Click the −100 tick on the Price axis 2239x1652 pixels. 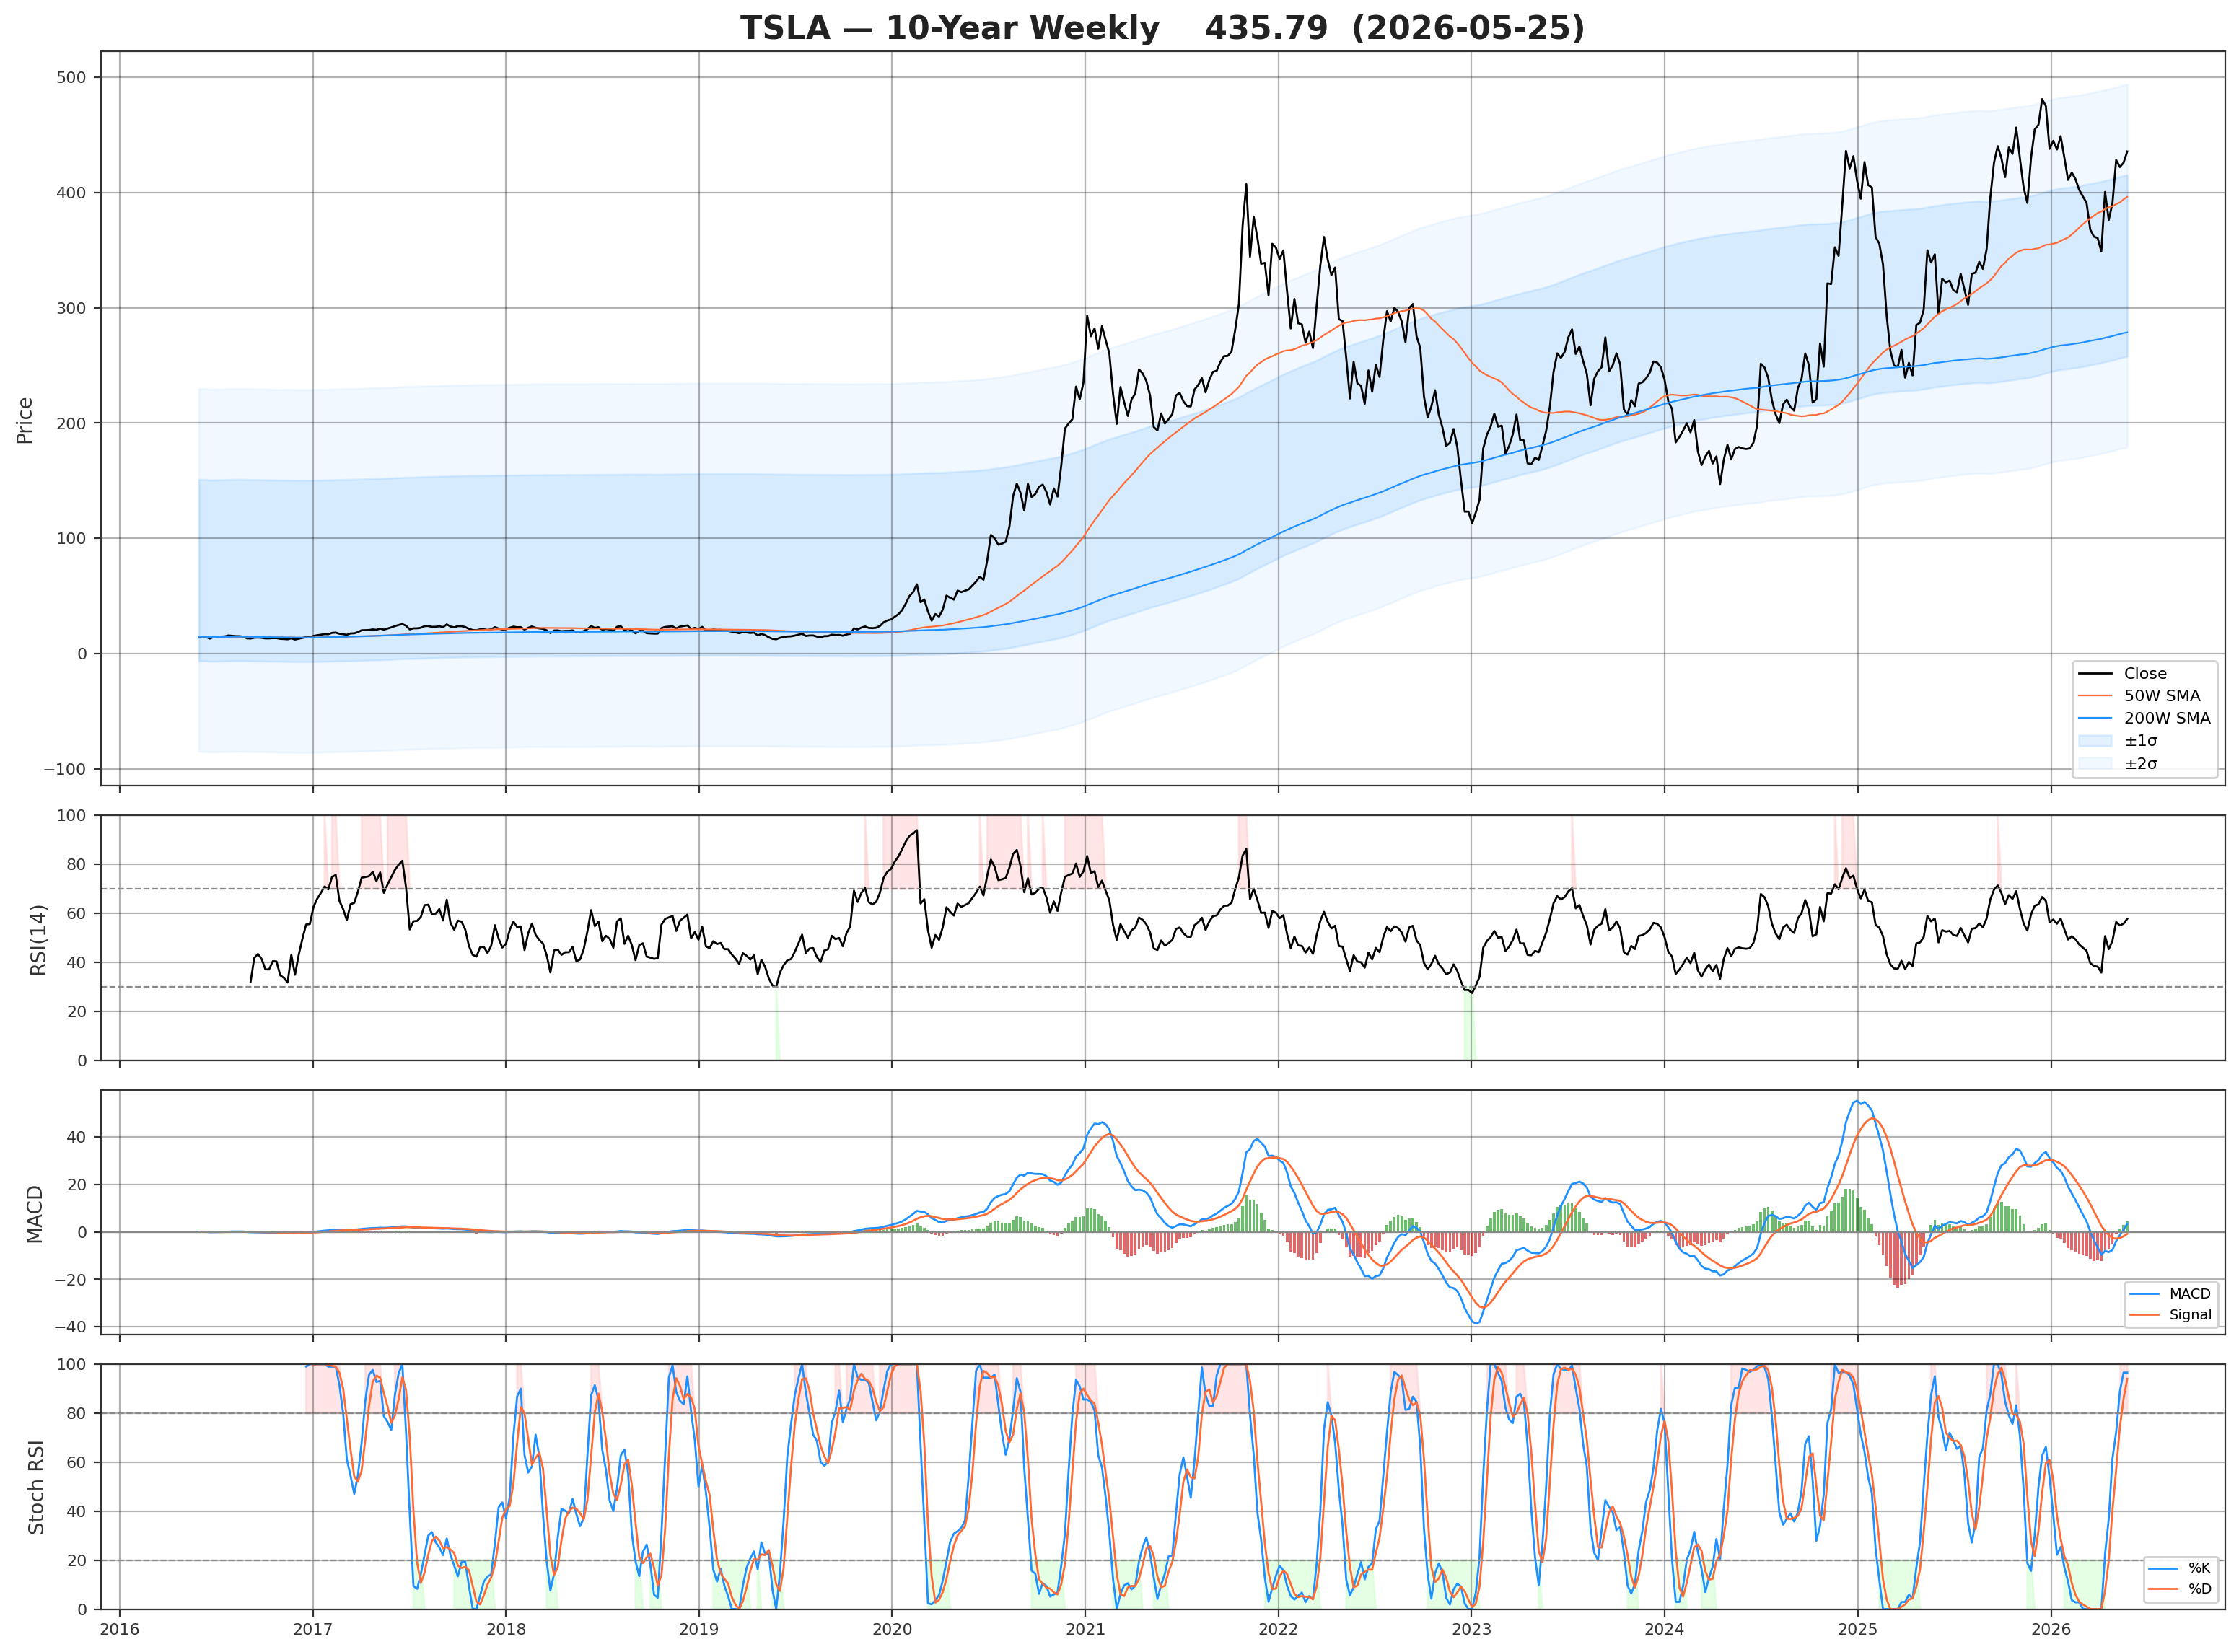(x=65, y=769)
